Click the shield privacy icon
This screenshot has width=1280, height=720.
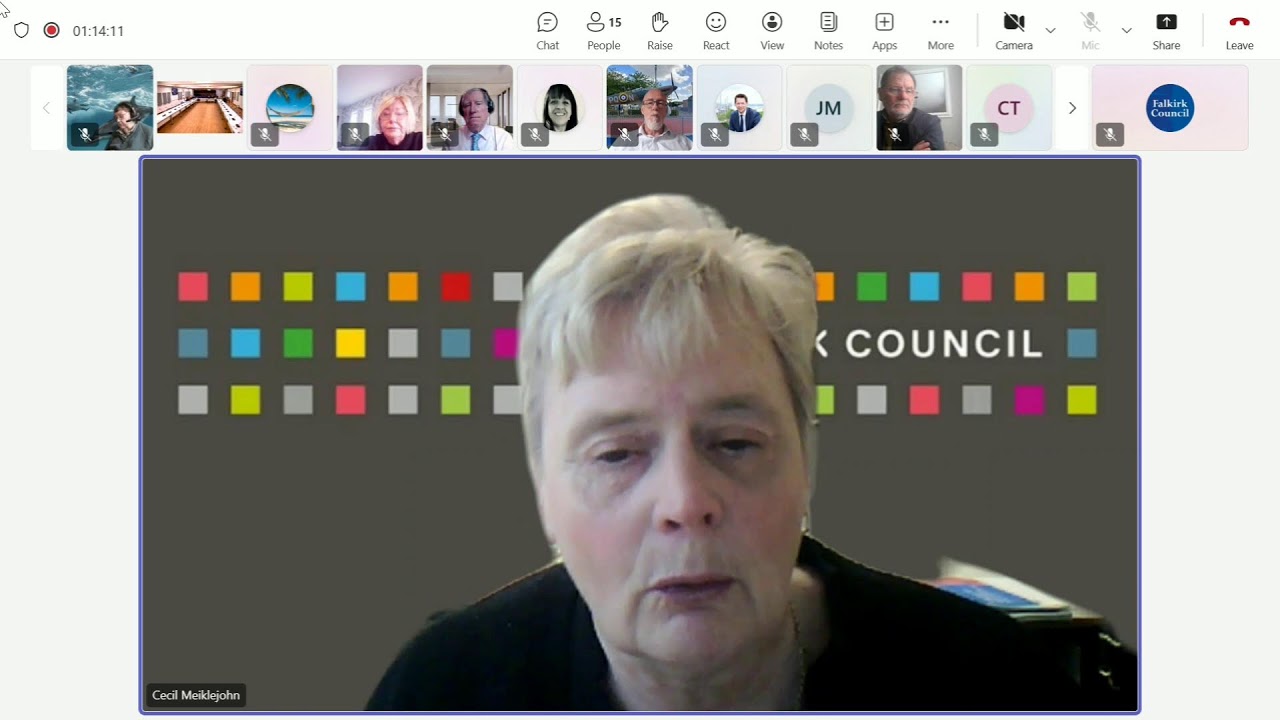click(x=21, y=31)
